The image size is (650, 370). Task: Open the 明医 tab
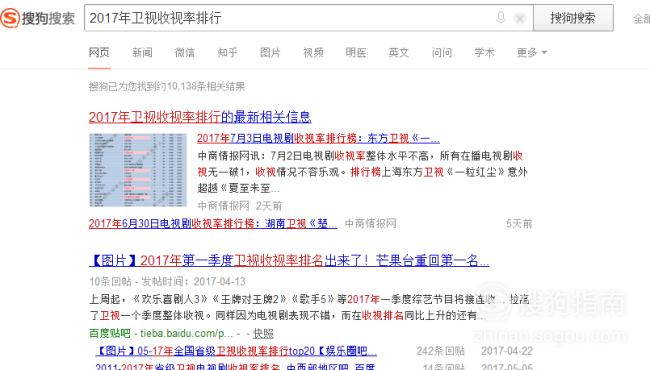[x=356, y=53]
